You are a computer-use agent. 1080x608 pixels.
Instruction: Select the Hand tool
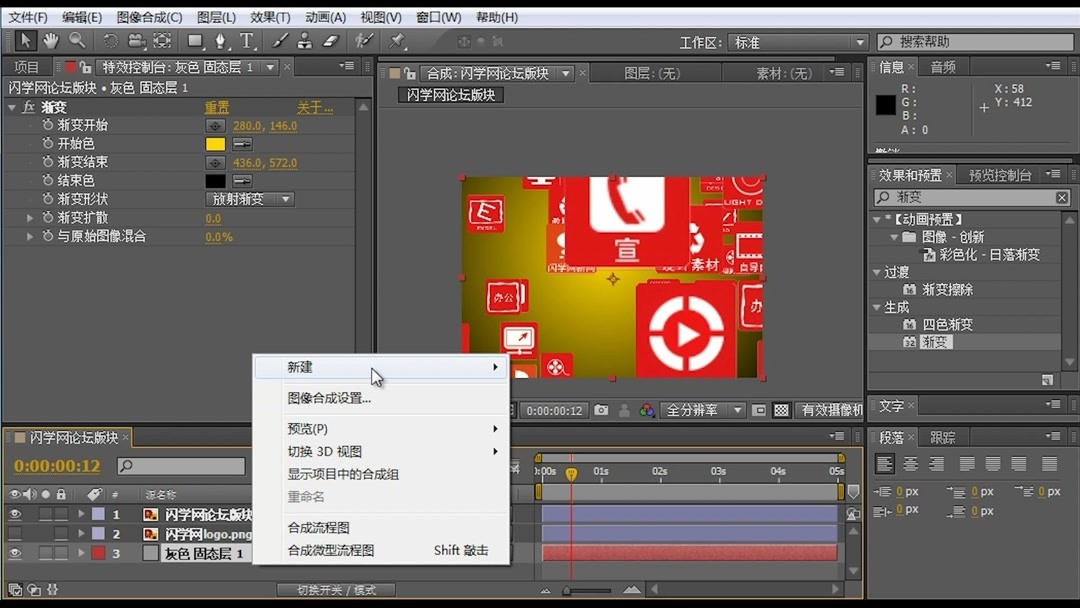50,41
